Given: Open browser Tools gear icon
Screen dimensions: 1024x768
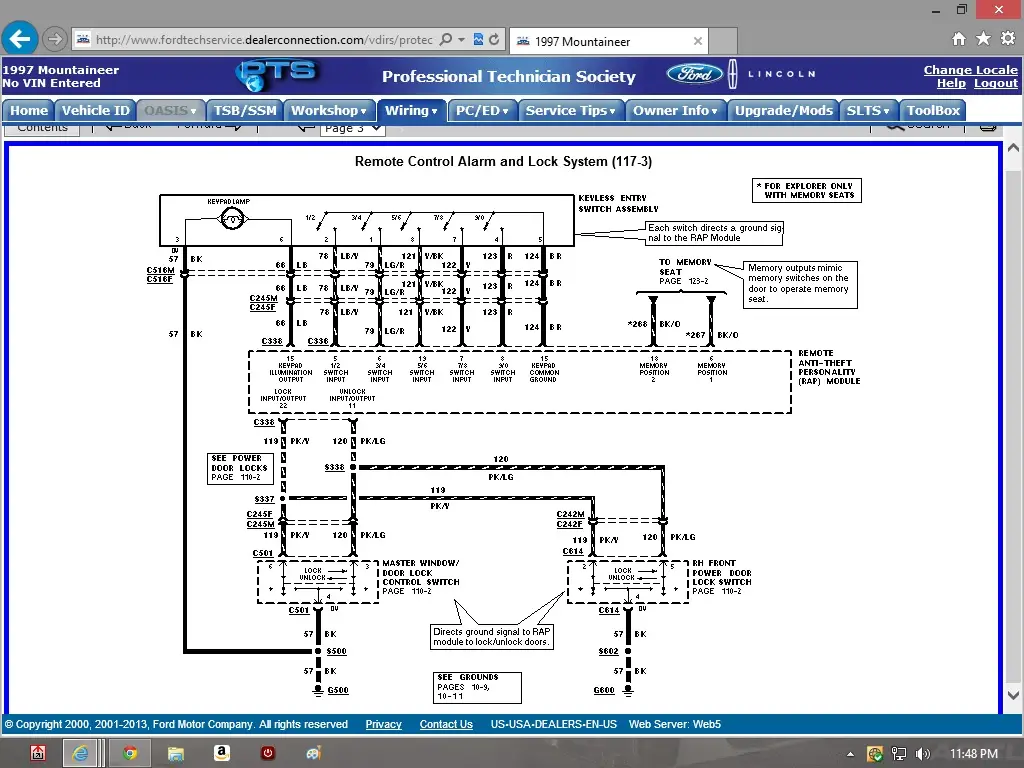Looking at the screenshot, I should tap(1008, 39).
